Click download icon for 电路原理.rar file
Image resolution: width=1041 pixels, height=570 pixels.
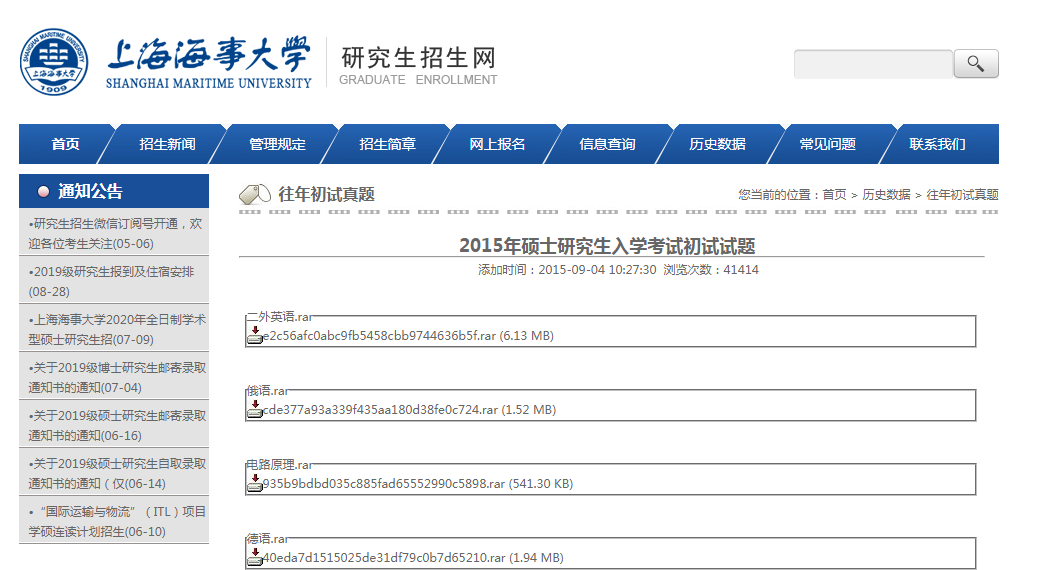(x=255, y=483)
